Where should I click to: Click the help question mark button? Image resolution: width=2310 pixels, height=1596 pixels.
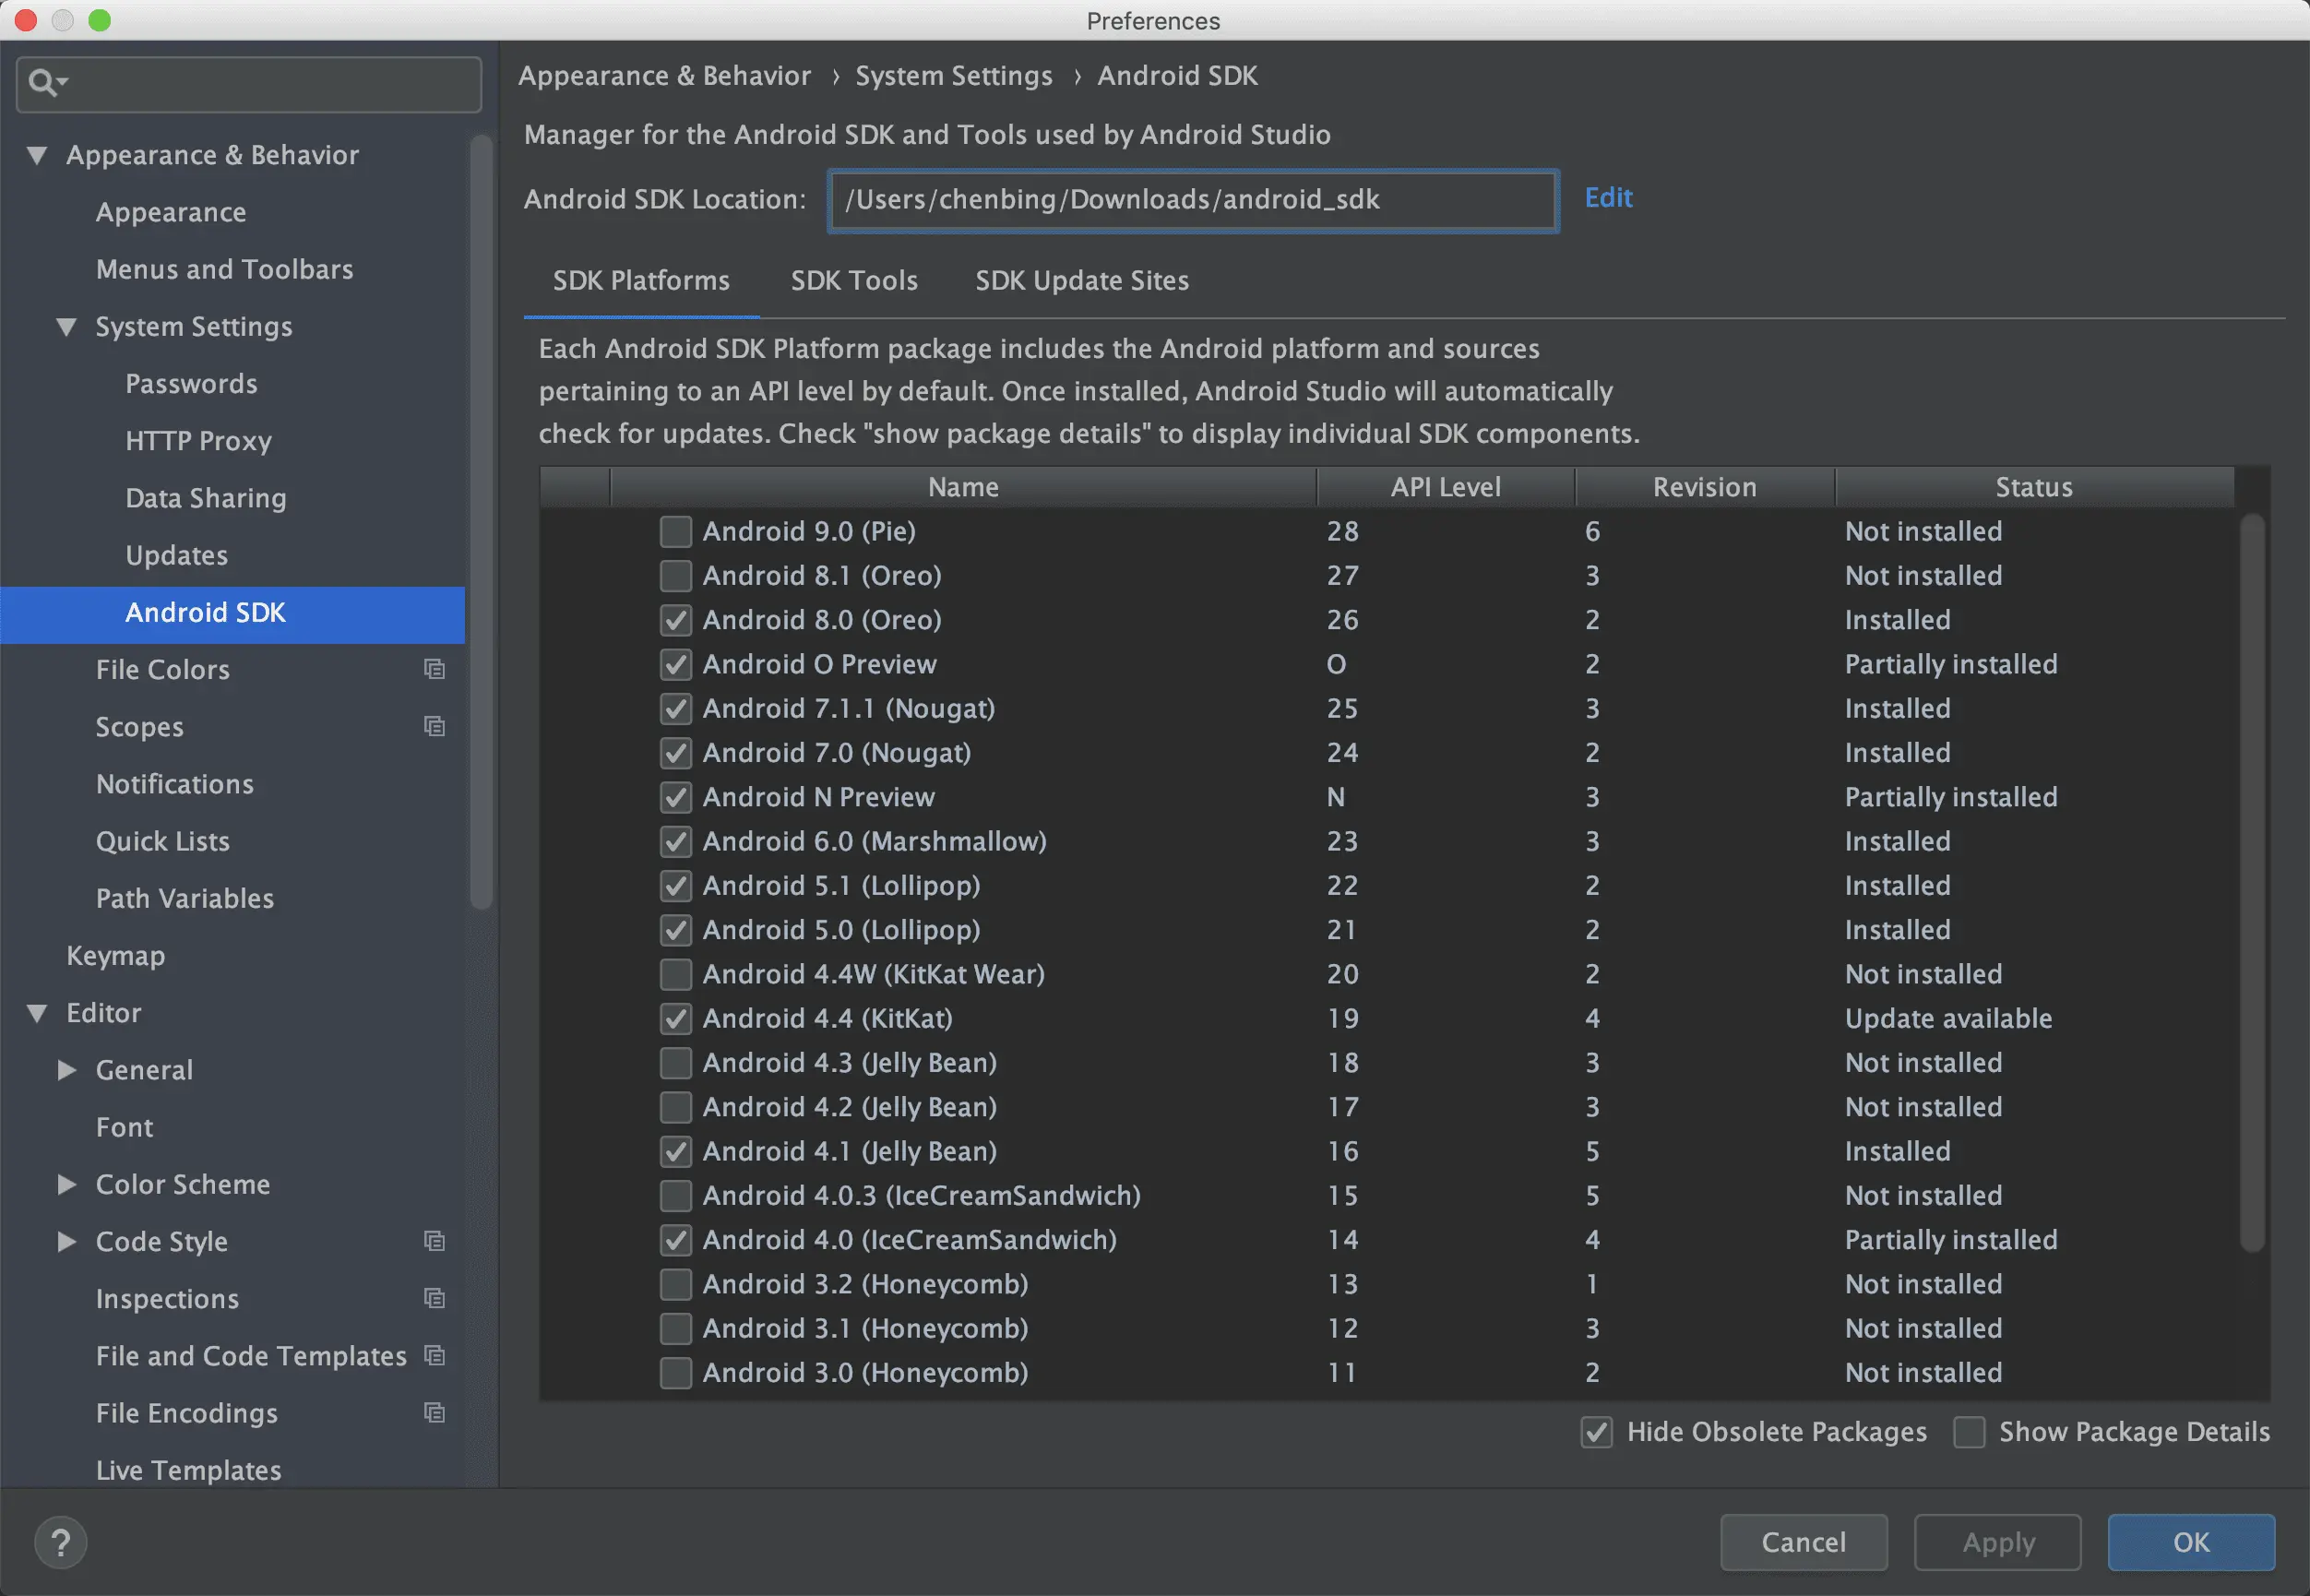click(61, 1542)
